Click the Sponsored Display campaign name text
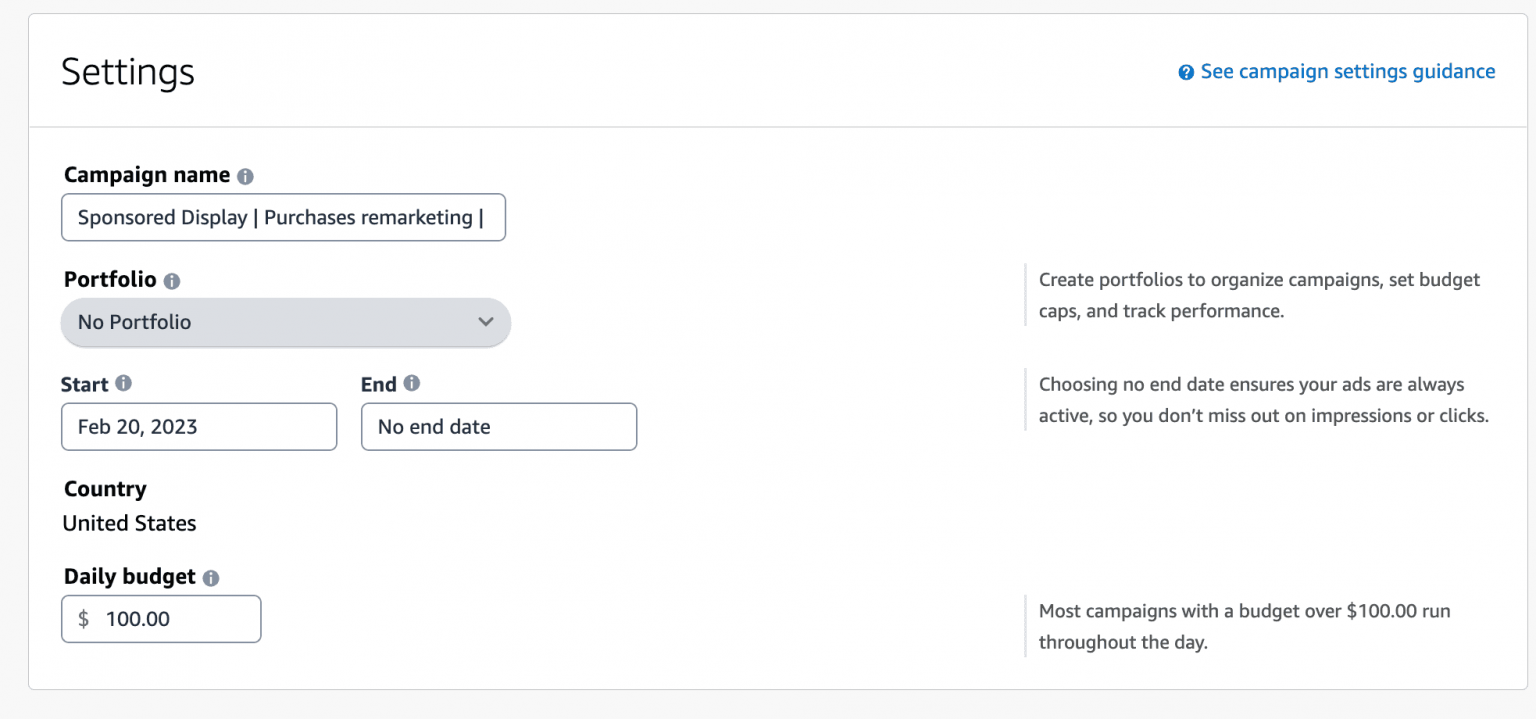Viewport: 1536px width, 719px height. click(x=283, y=217)
